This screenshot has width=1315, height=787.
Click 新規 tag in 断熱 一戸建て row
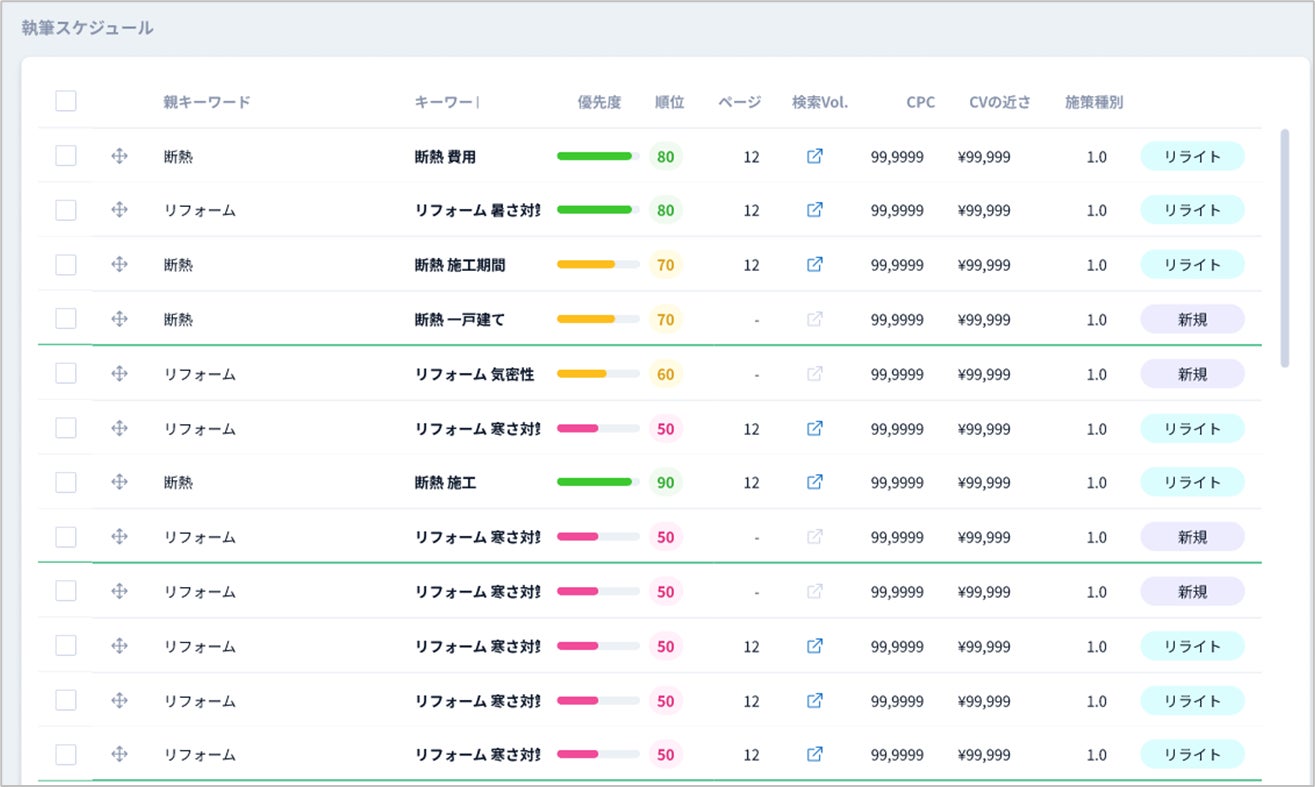click(x=1192, y=319)
